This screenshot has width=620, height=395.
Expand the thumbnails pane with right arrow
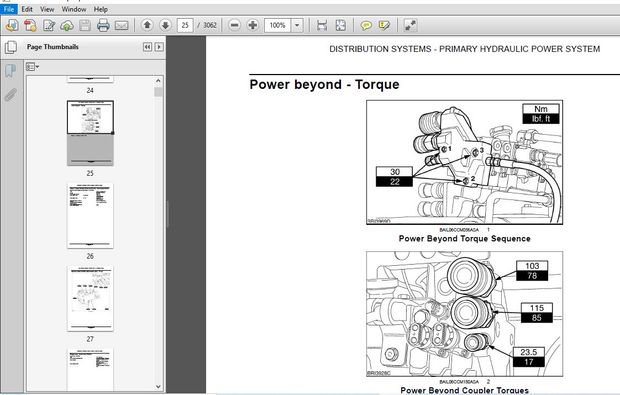pos(159,47)
